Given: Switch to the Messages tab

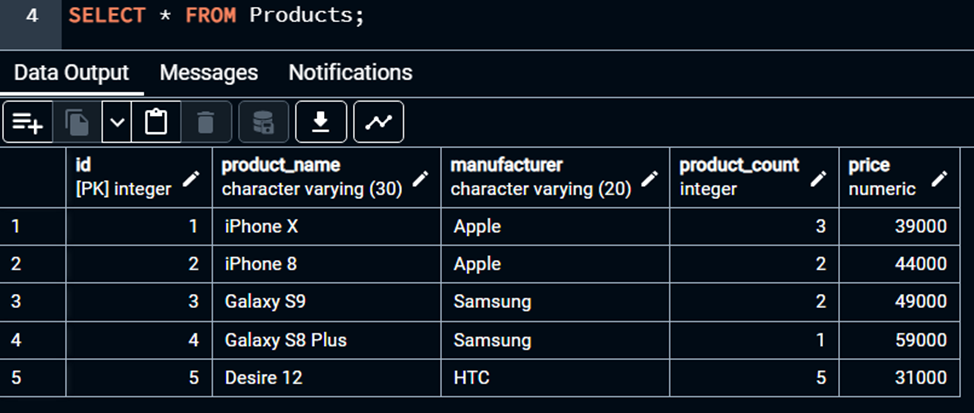Looking at the screenshot, I should [208, 73].
